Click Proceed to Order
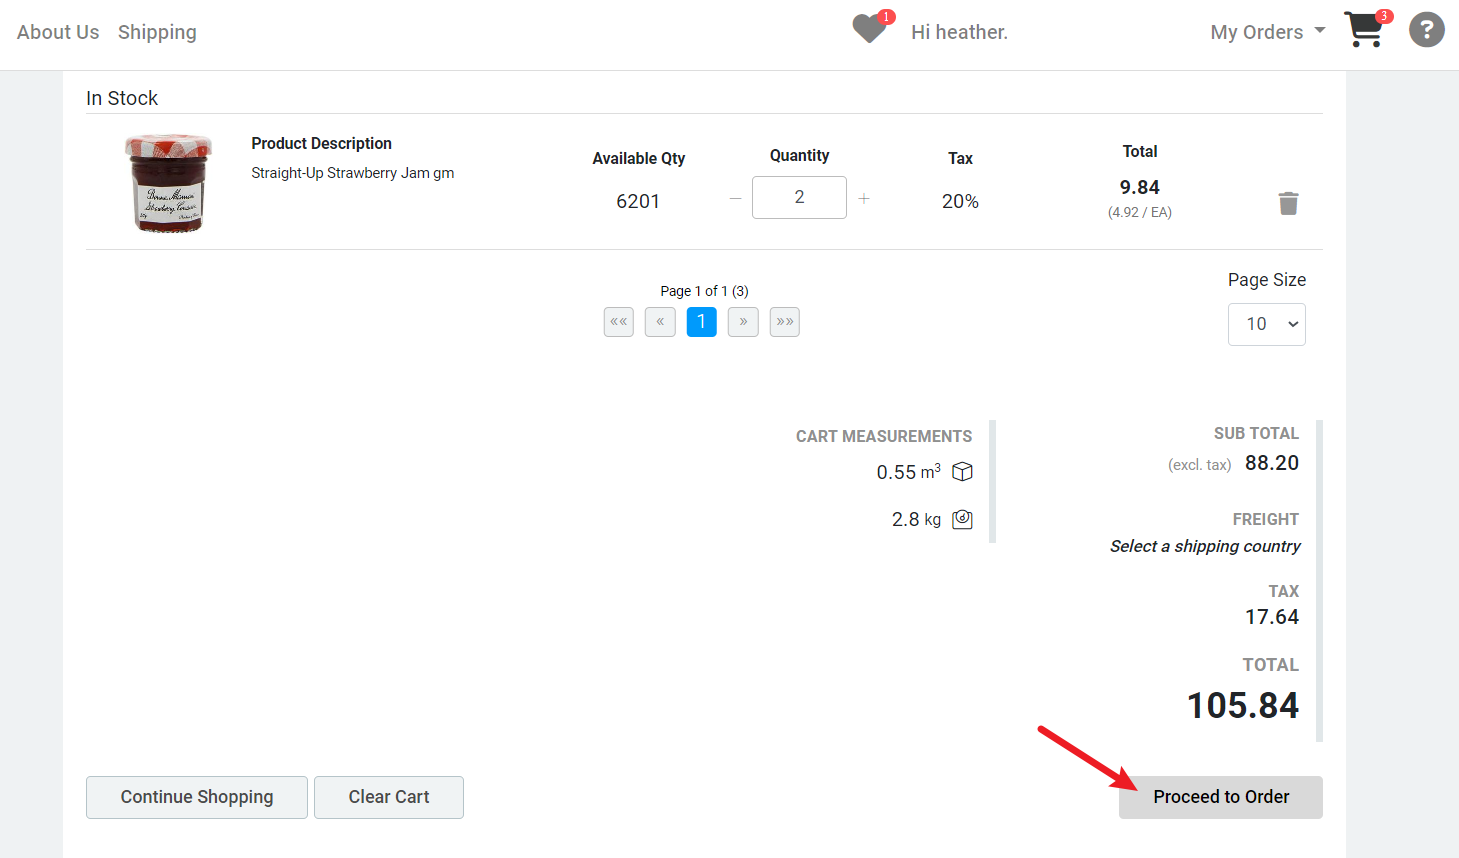 (1220, 797)
